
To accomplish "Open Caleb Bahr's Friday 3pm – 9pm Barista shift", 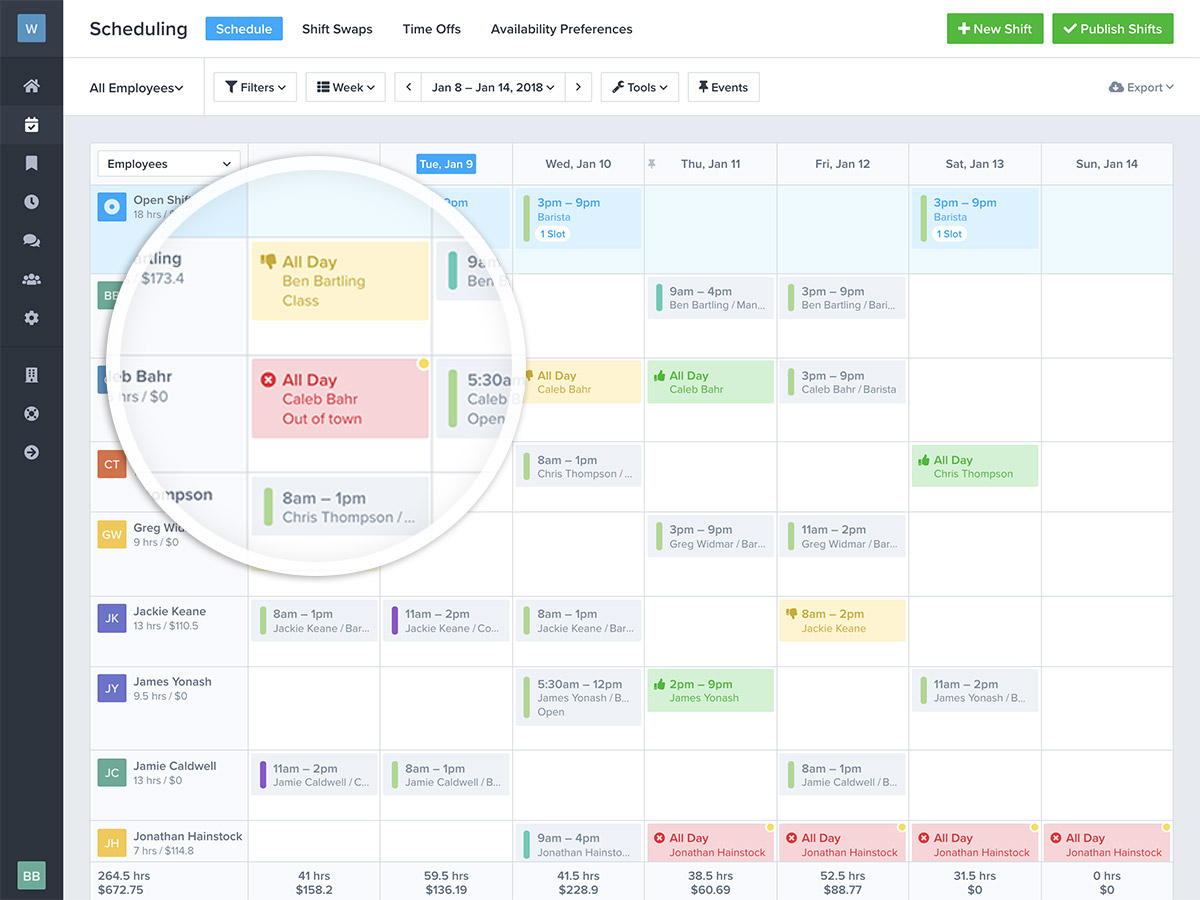I will coord(842,382).
